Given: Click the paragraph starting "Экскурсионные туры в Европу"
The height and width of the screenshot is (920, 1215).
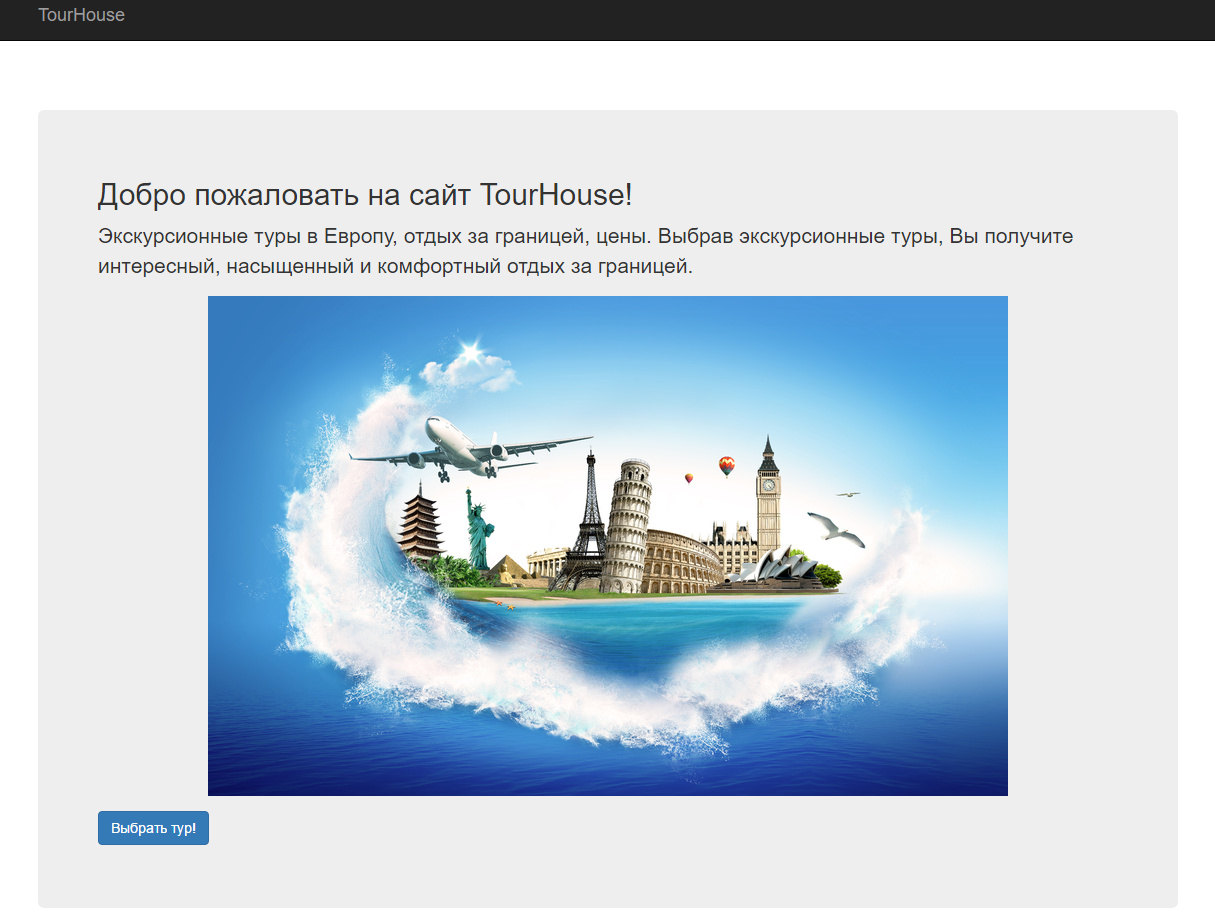Looking at the screenshot, I should click(x=586, y=252).
